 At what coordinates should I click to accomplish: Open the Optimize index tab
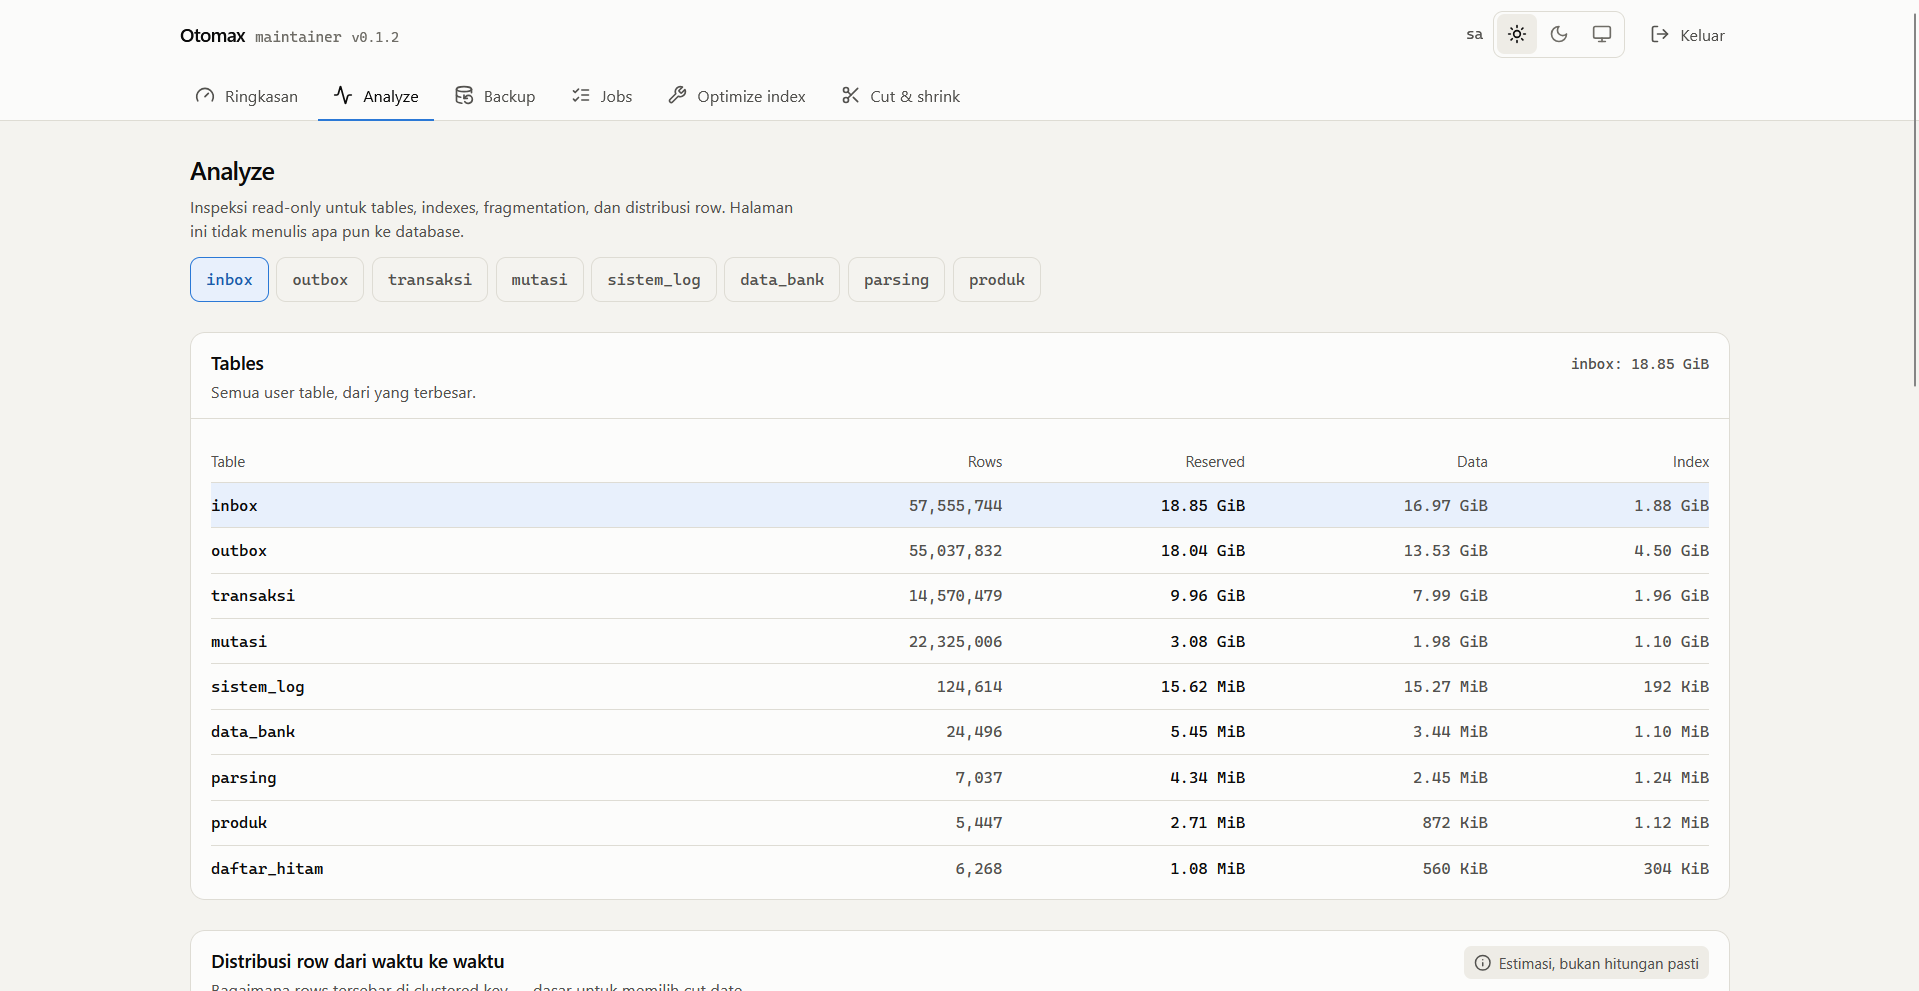(737, 96)
